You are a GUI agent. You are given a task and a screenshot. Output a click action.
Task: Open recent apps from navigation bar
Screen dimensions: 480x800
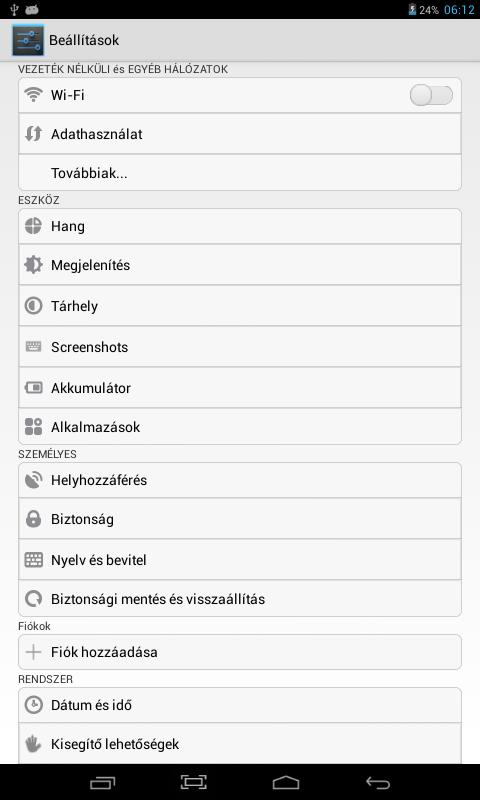[102, 783]
